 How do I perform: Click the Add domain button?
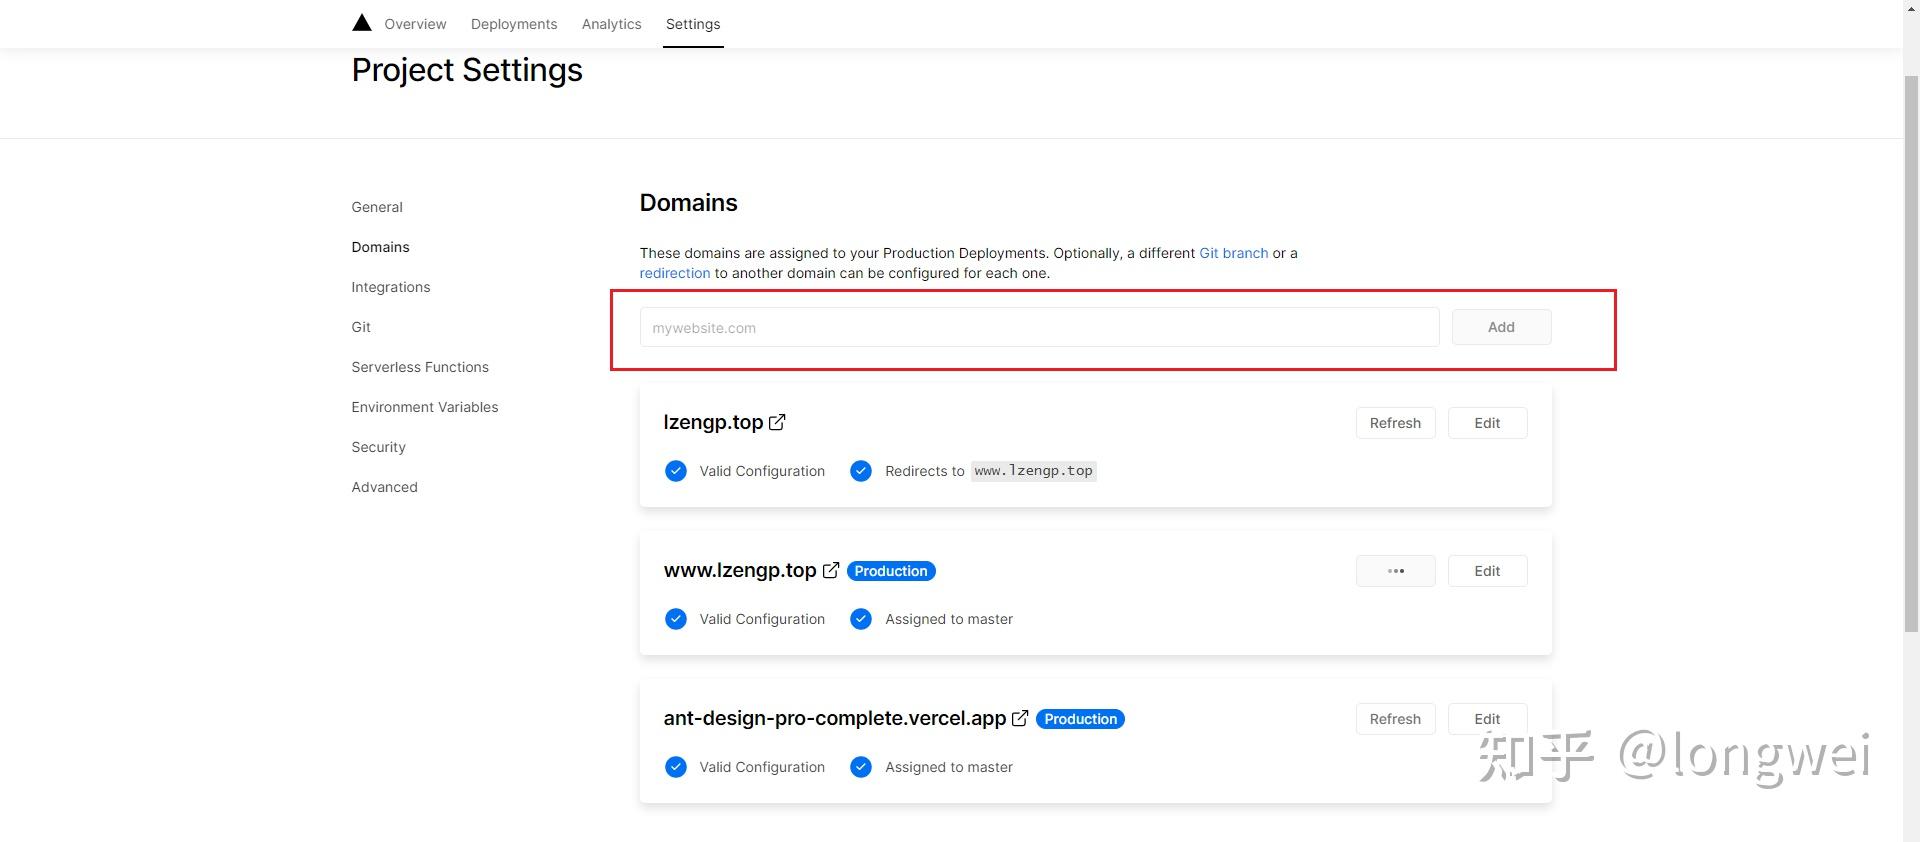pos(1501,327)
